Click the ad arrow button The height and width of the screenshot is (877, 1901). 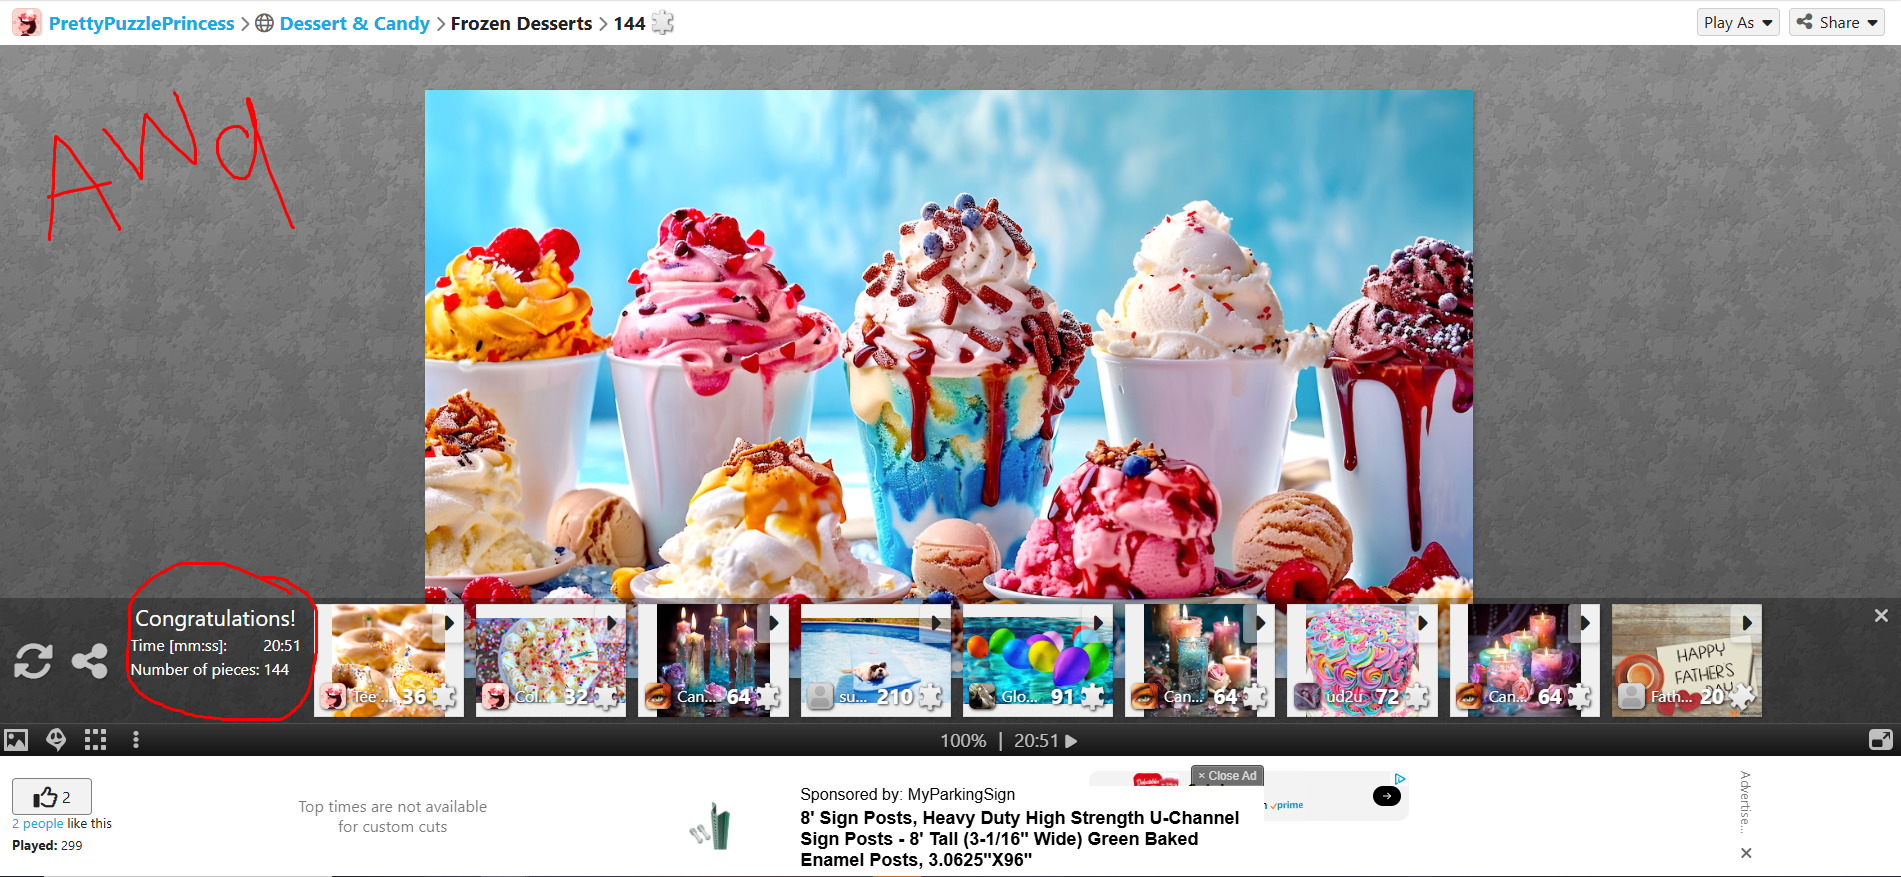pos(1387,796)
